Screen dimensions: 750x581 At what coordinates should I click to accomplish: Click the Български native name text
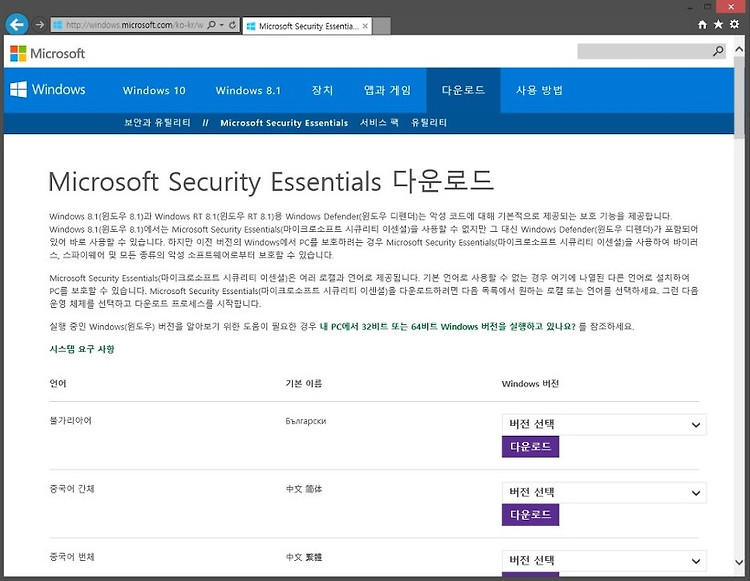(x=306, y=421)
